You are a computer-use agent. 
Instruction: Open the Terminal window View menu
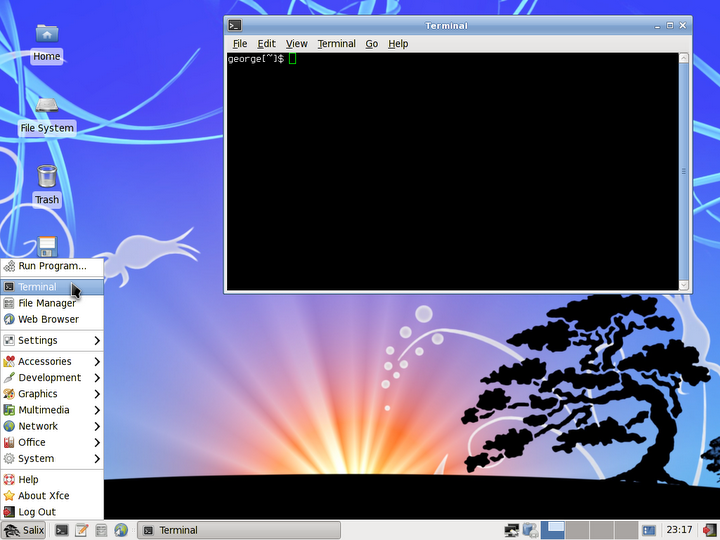[x=296, y=44]
